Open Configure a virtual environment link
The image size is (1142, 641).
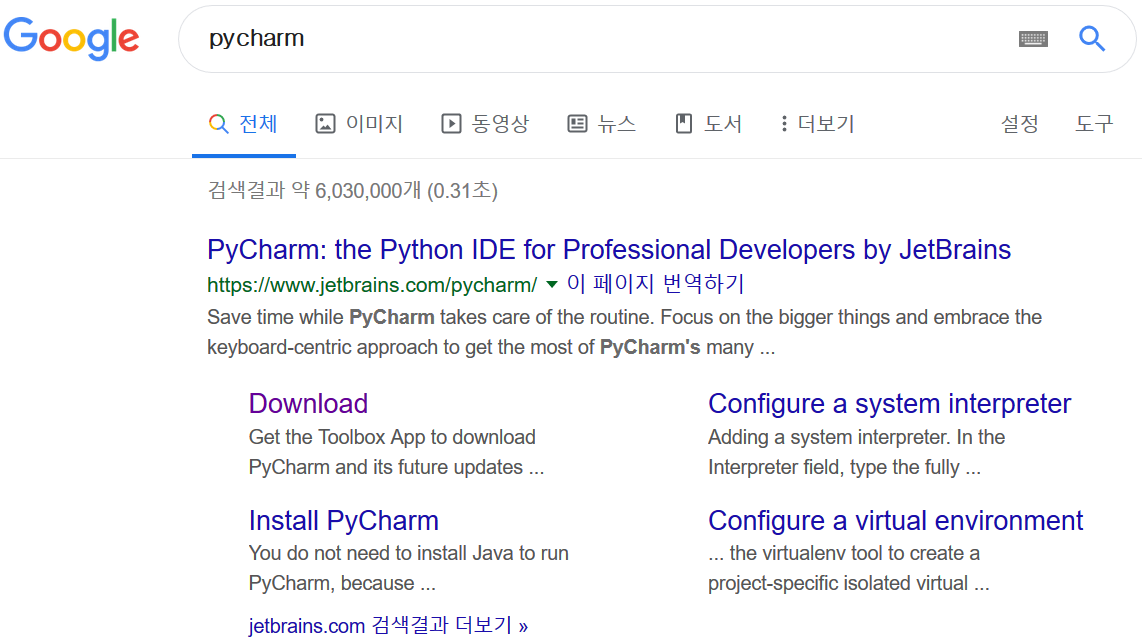tap(896, 521)
